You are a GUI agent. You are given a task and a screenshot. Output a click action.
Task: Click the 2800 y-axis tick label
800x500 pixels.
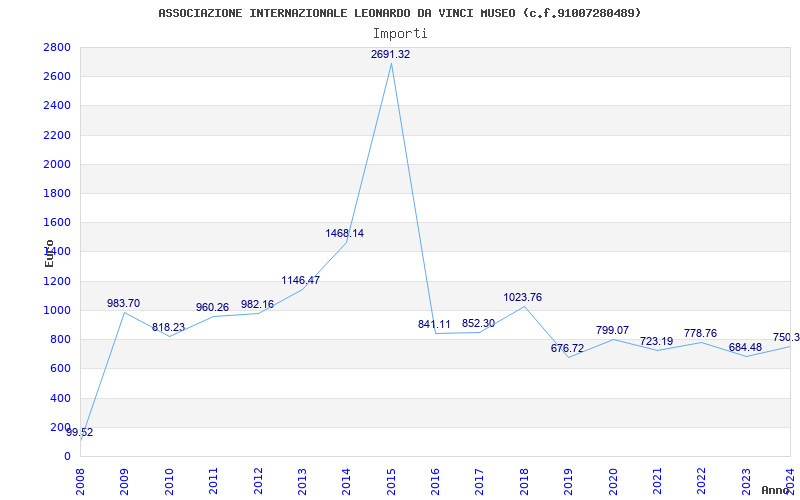57,47
